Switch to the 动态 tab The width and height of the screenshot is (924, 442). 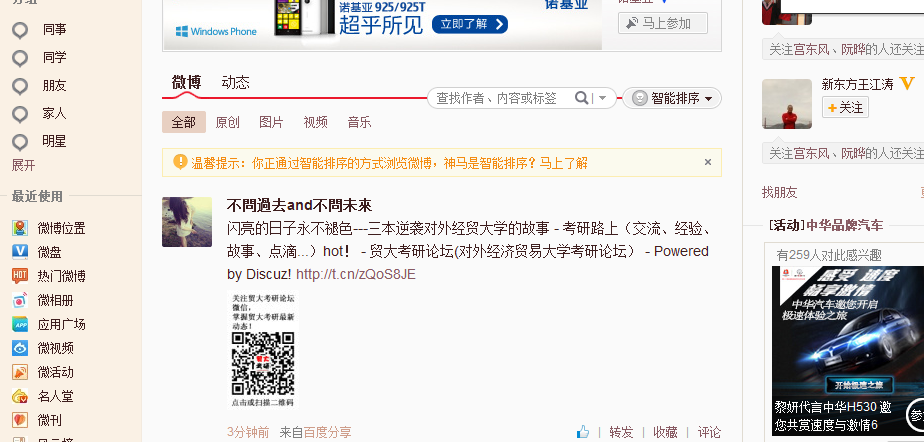(235, 82)
